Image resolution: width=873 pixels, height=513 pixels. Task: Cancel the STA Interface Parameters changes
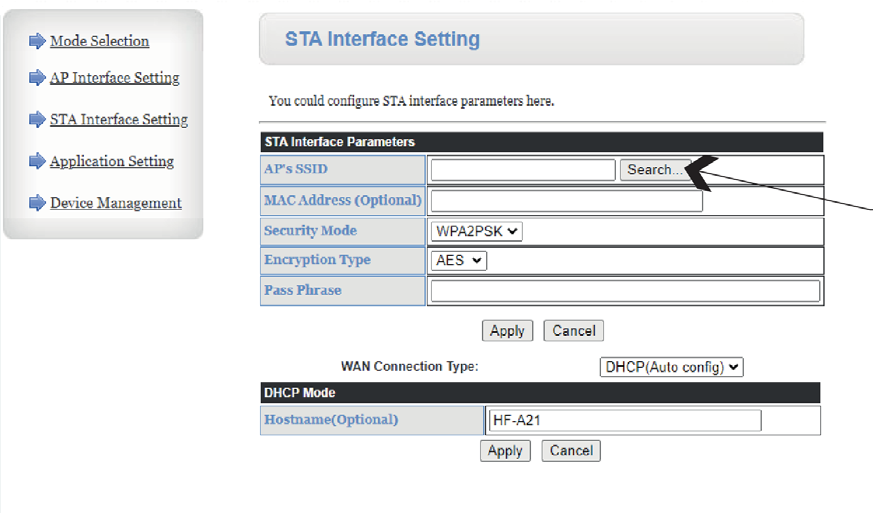click(574, 331)
